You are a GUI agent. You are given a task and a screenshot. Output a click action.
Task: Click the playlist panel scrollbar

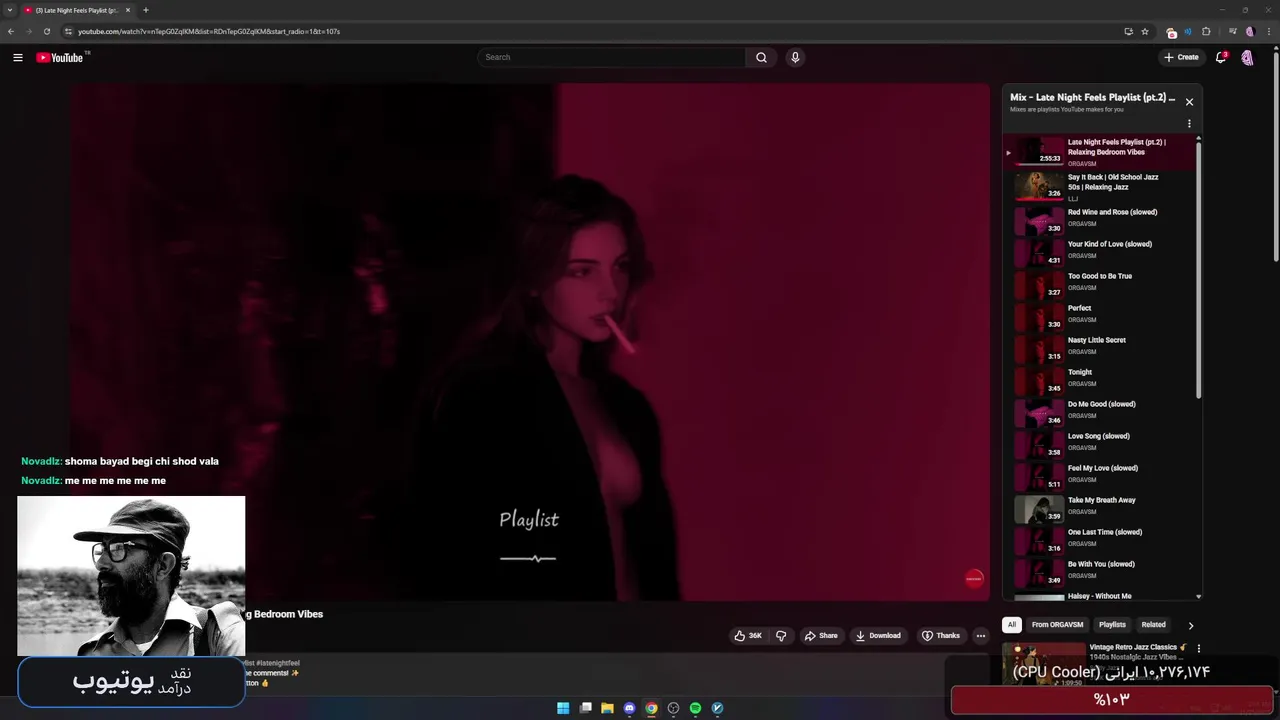1198,270
